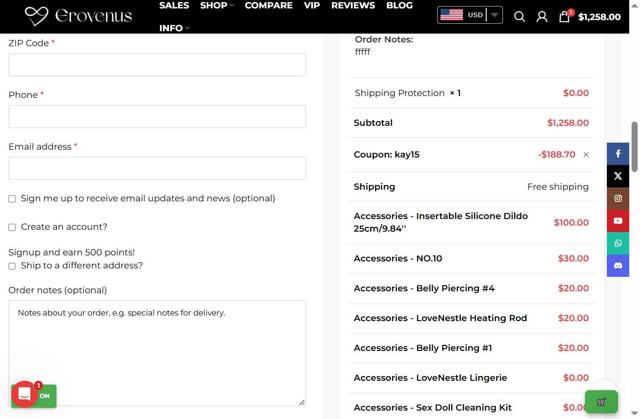Open the Instagram sidebar icon

[618, 198]
